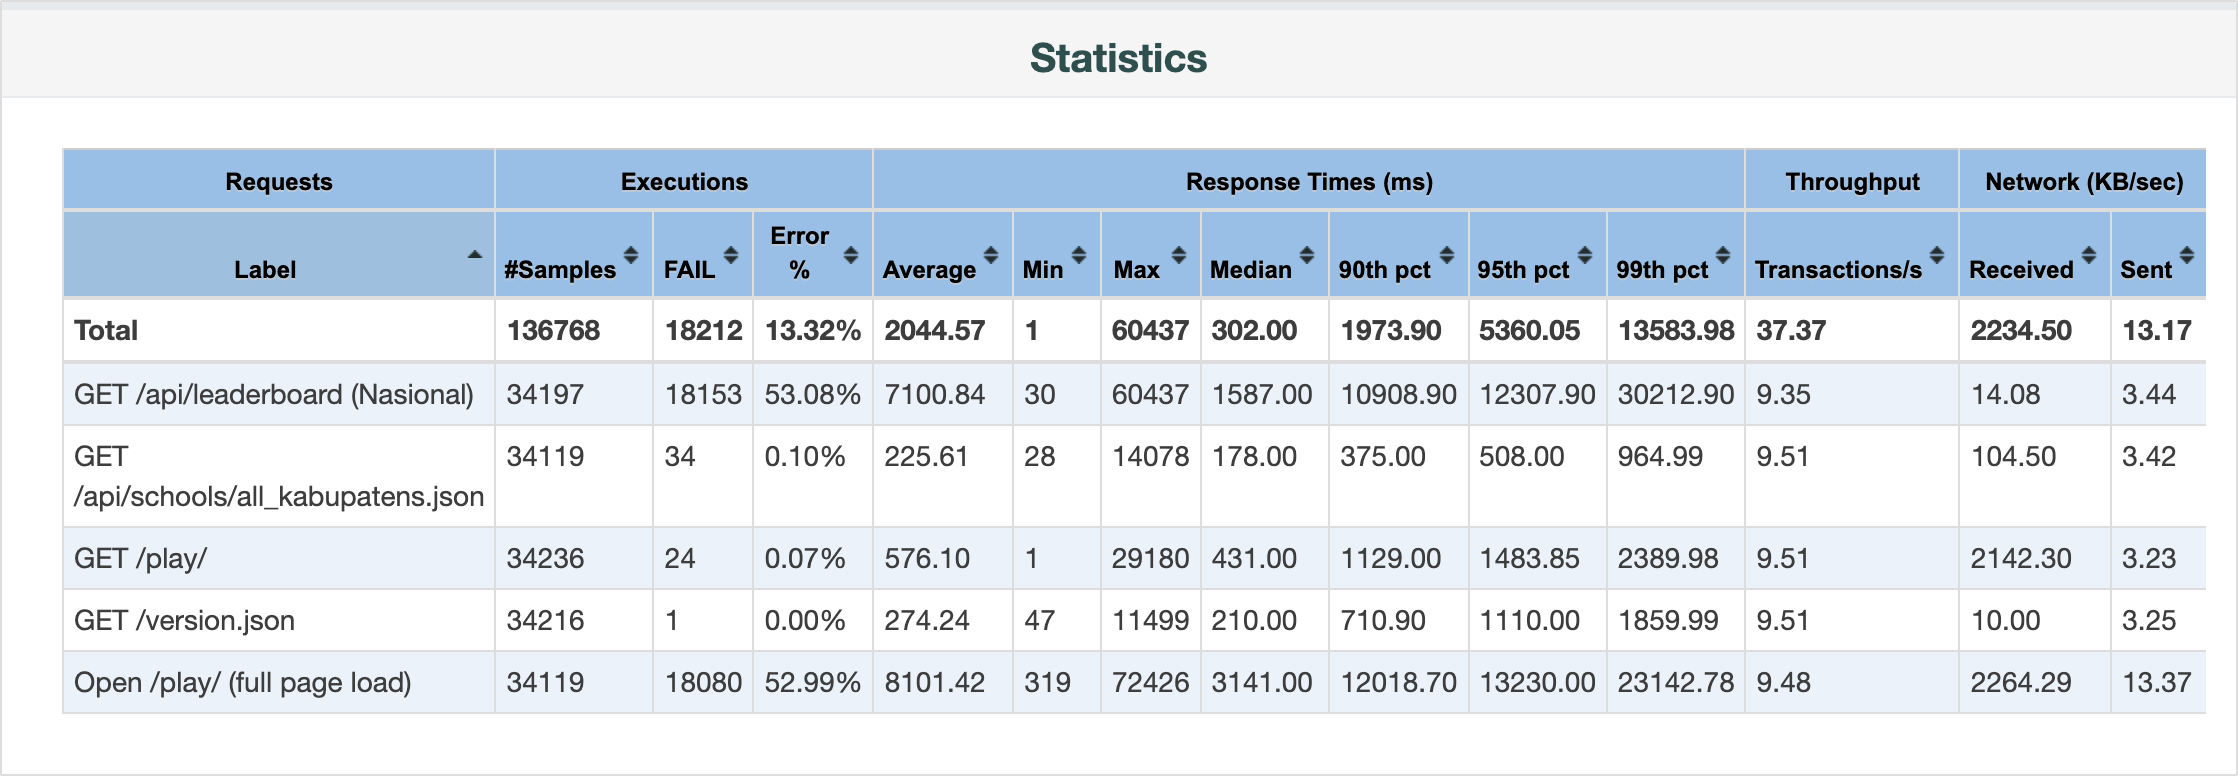Select GET /api/schools/all_kabupatens.json row label
Viewport: 2238px width, 776px height.
pyautogui.click(x=279, y=477)
